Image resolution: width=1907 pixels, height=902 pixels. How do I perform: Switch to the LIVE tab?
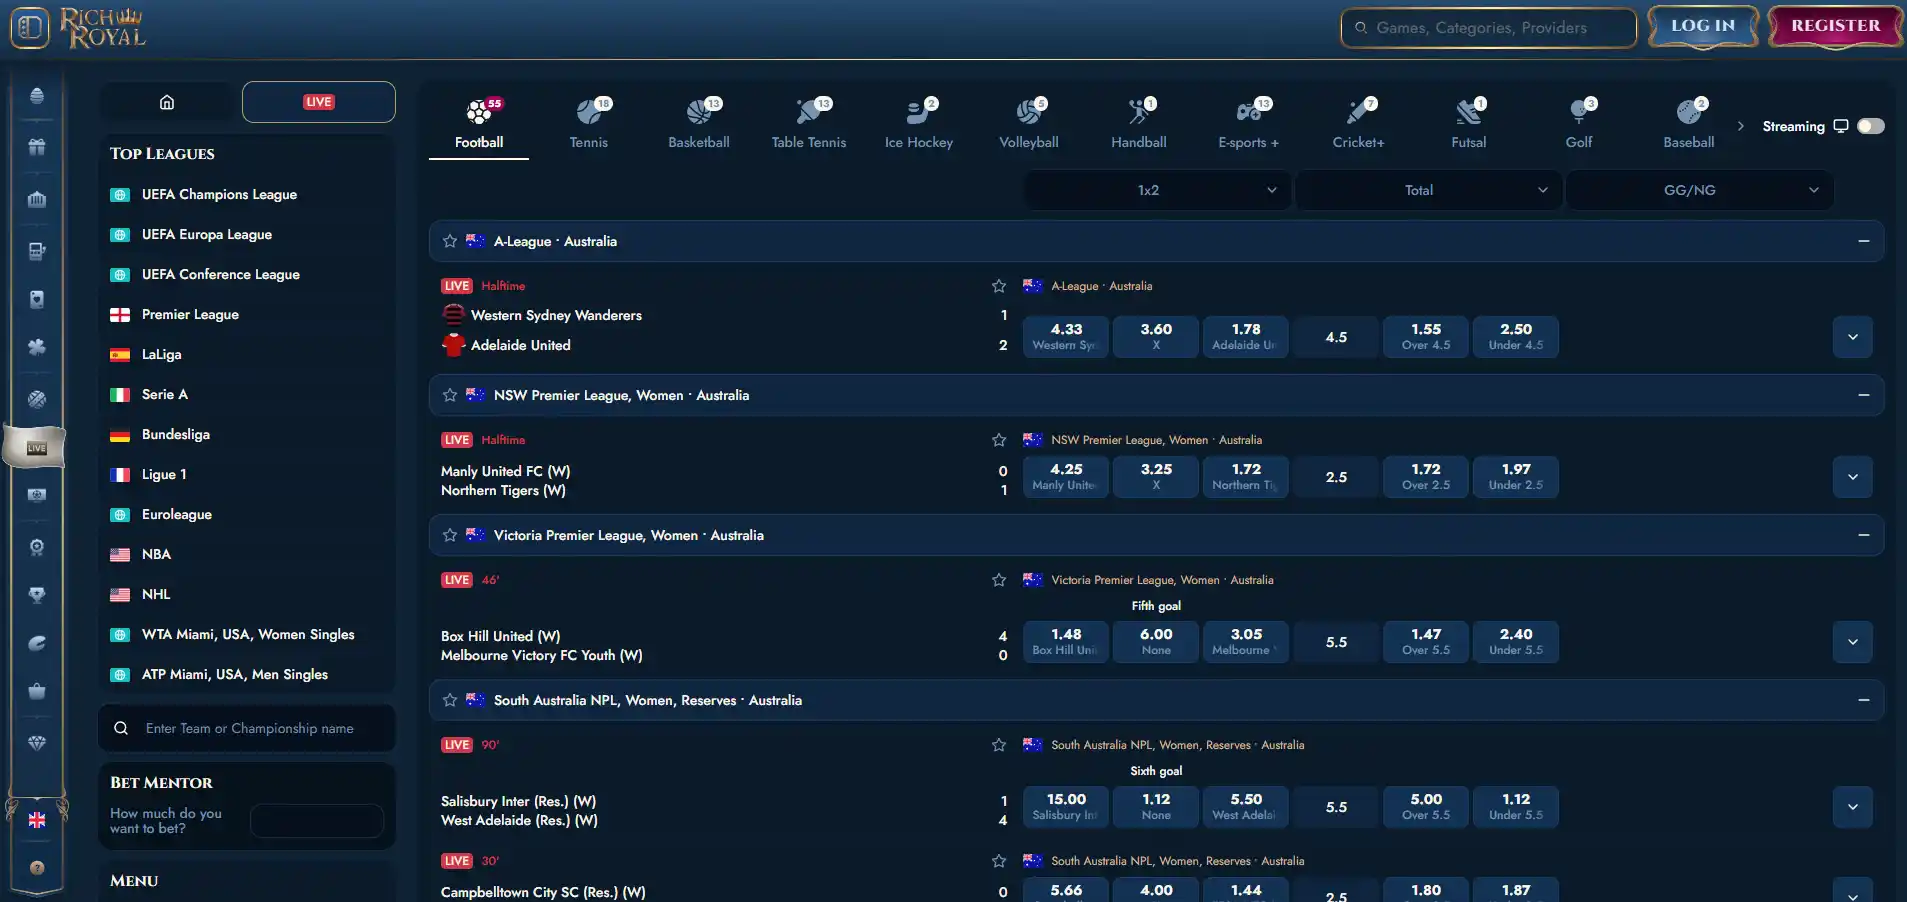coord(319,102)
